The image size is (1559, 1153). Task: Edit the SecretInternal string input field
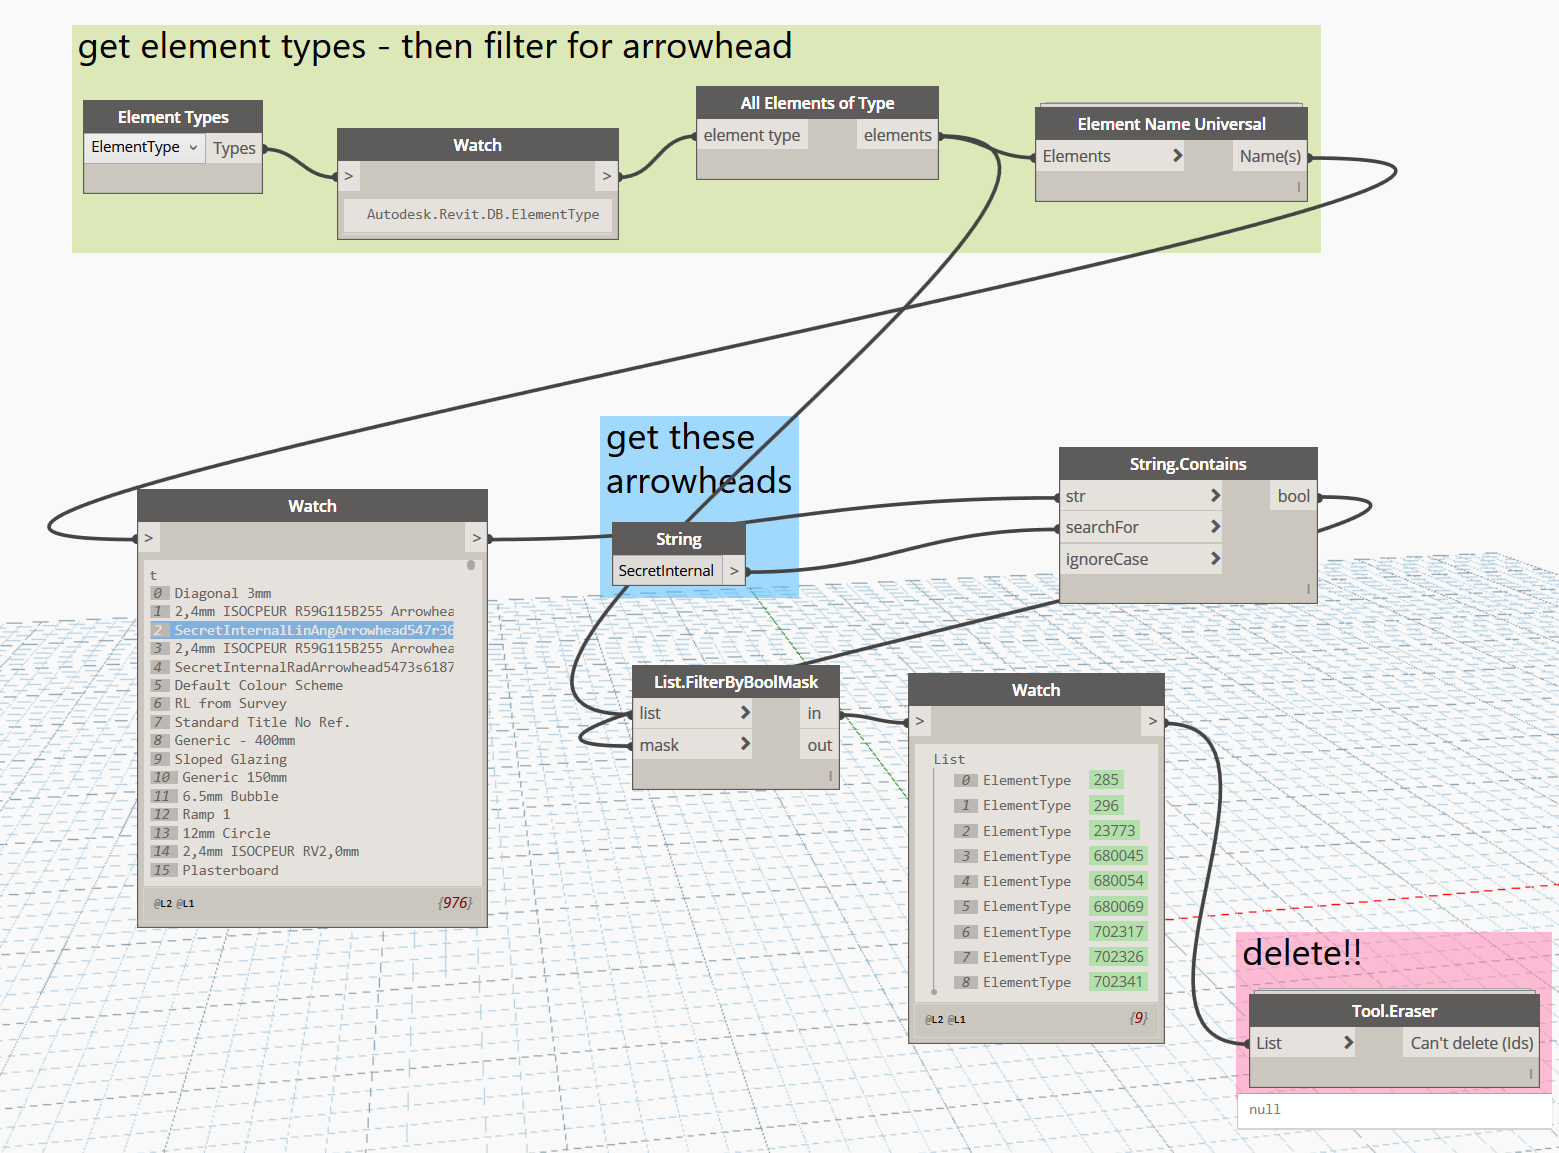(x=666, y=570)
